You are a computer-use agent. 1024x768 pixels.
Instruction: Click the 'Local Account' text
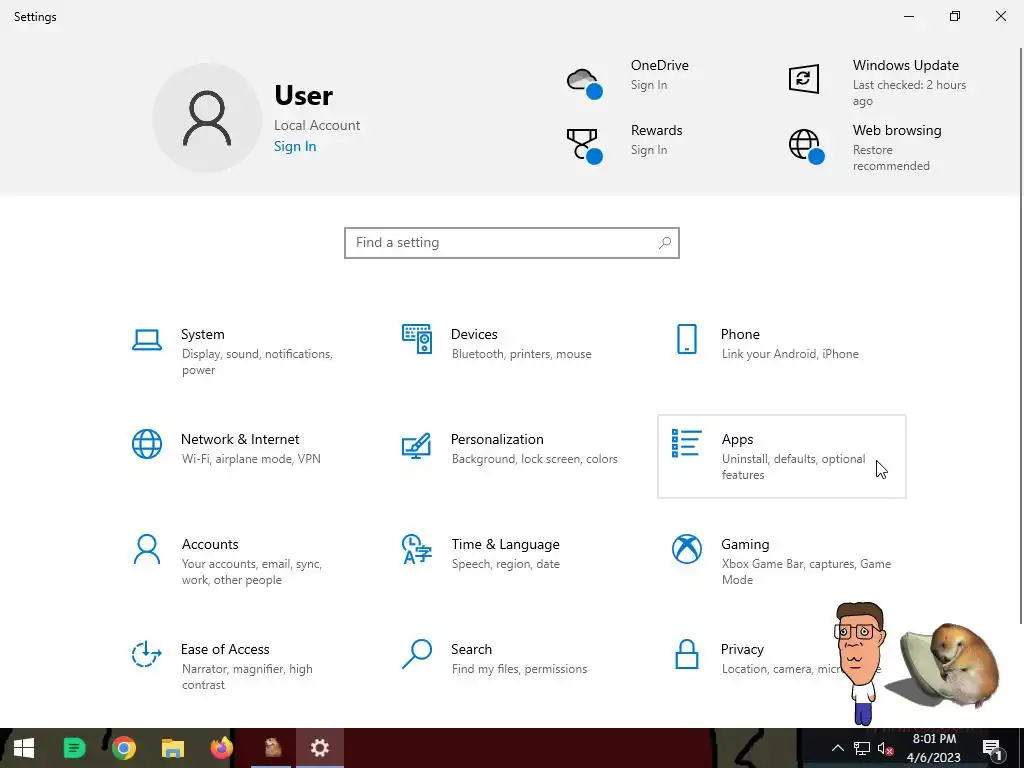[317, 125]
